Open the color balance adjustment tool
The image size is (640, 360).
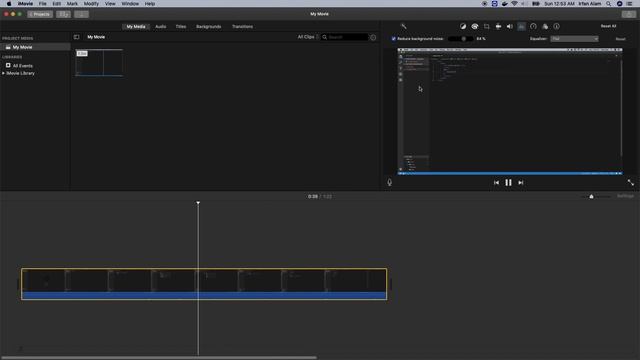pyautogui.click(x=463, y=27)
